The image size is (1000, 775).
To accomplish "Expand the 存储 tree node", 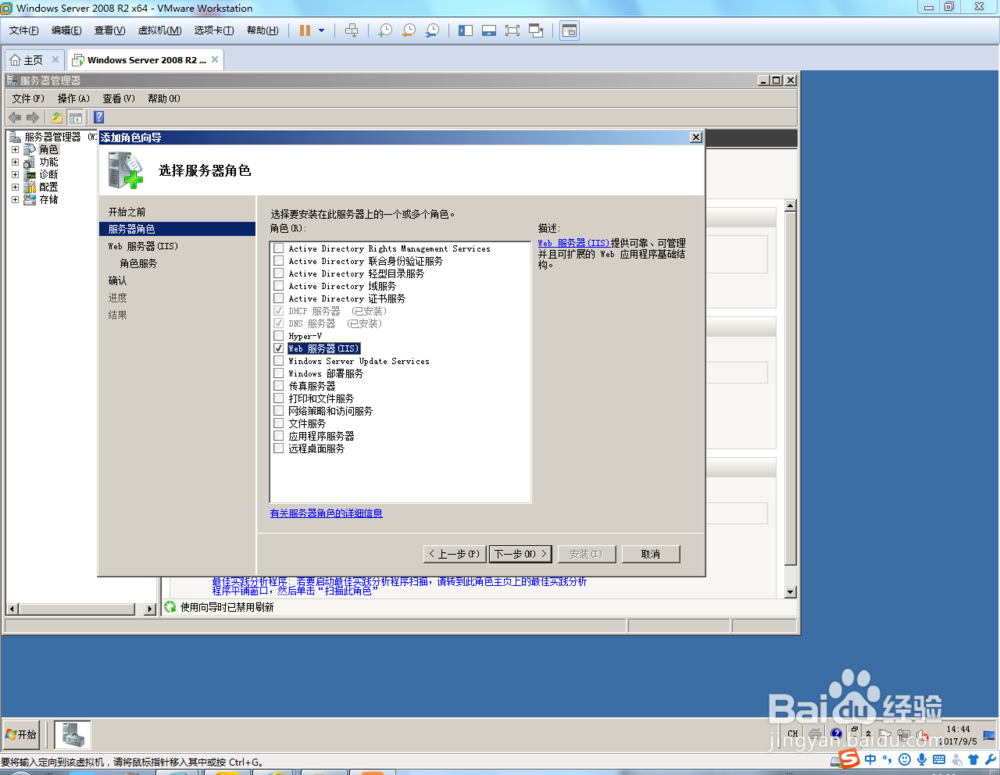I will coord(15,200).
